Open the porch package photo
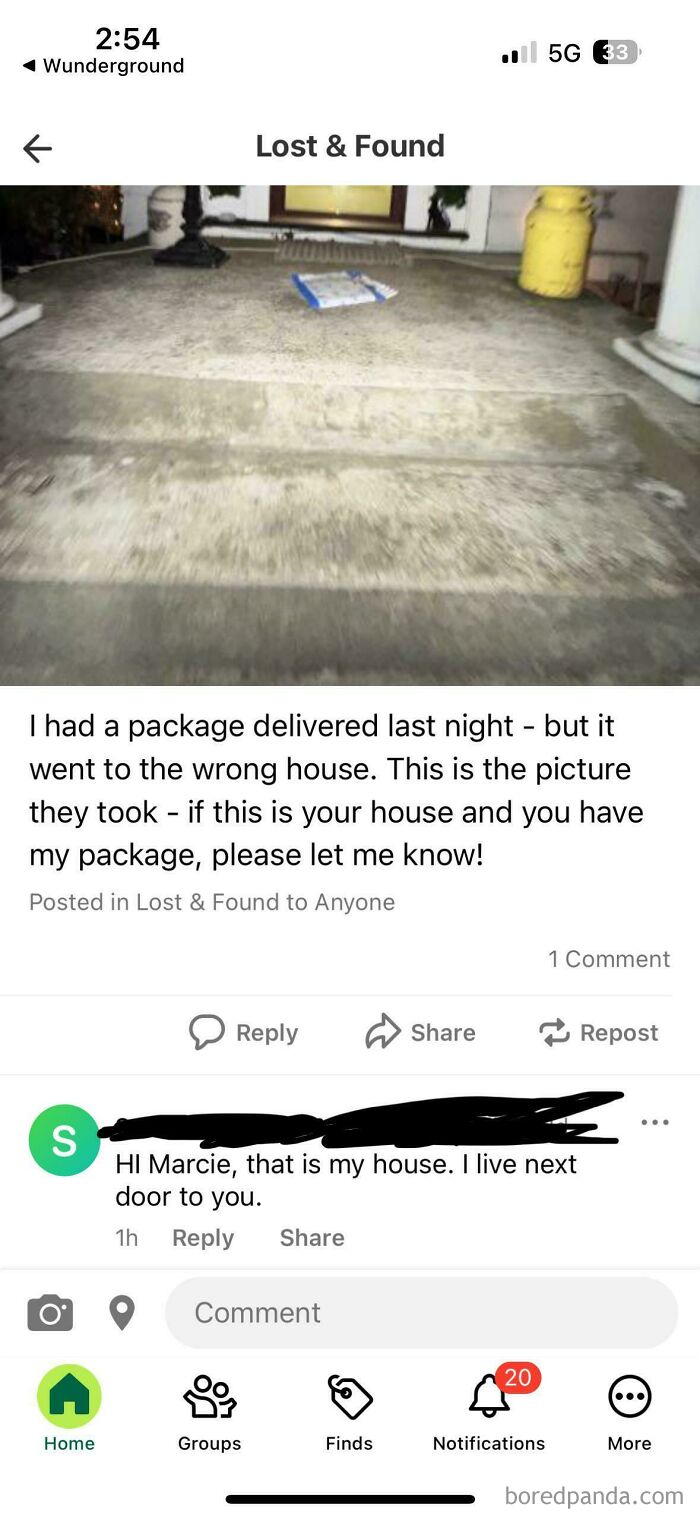This screenshot has width=700, height=1518. click(350, 435)
